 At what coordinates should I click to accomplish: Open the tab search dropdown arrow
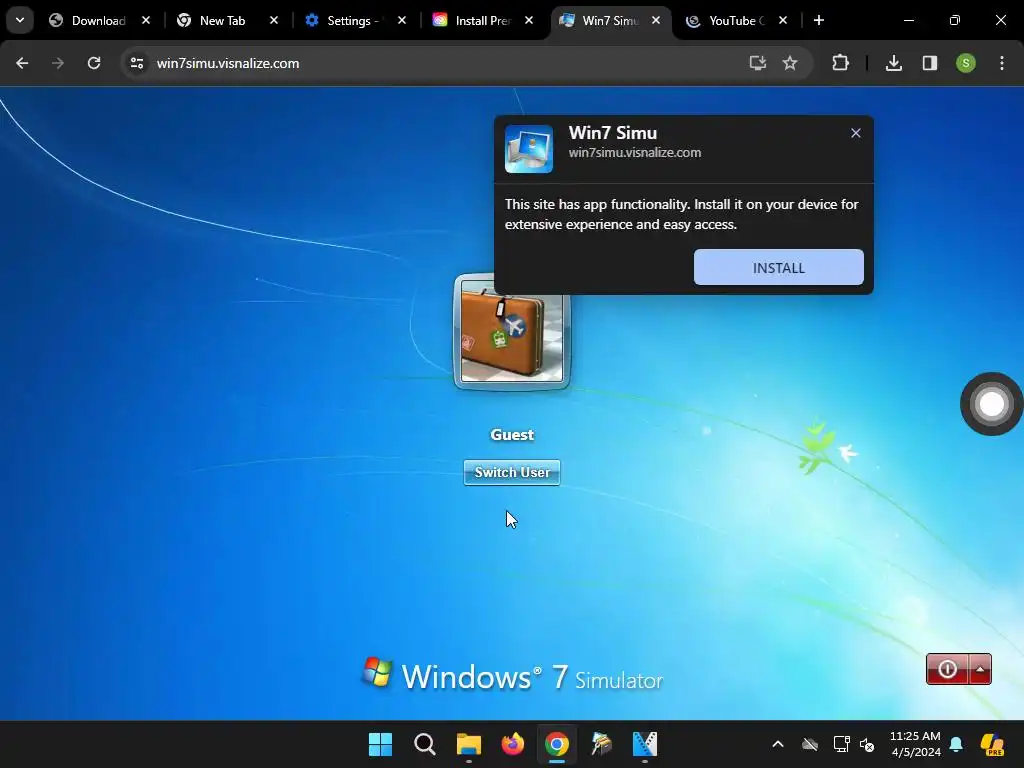click(20, 20)
